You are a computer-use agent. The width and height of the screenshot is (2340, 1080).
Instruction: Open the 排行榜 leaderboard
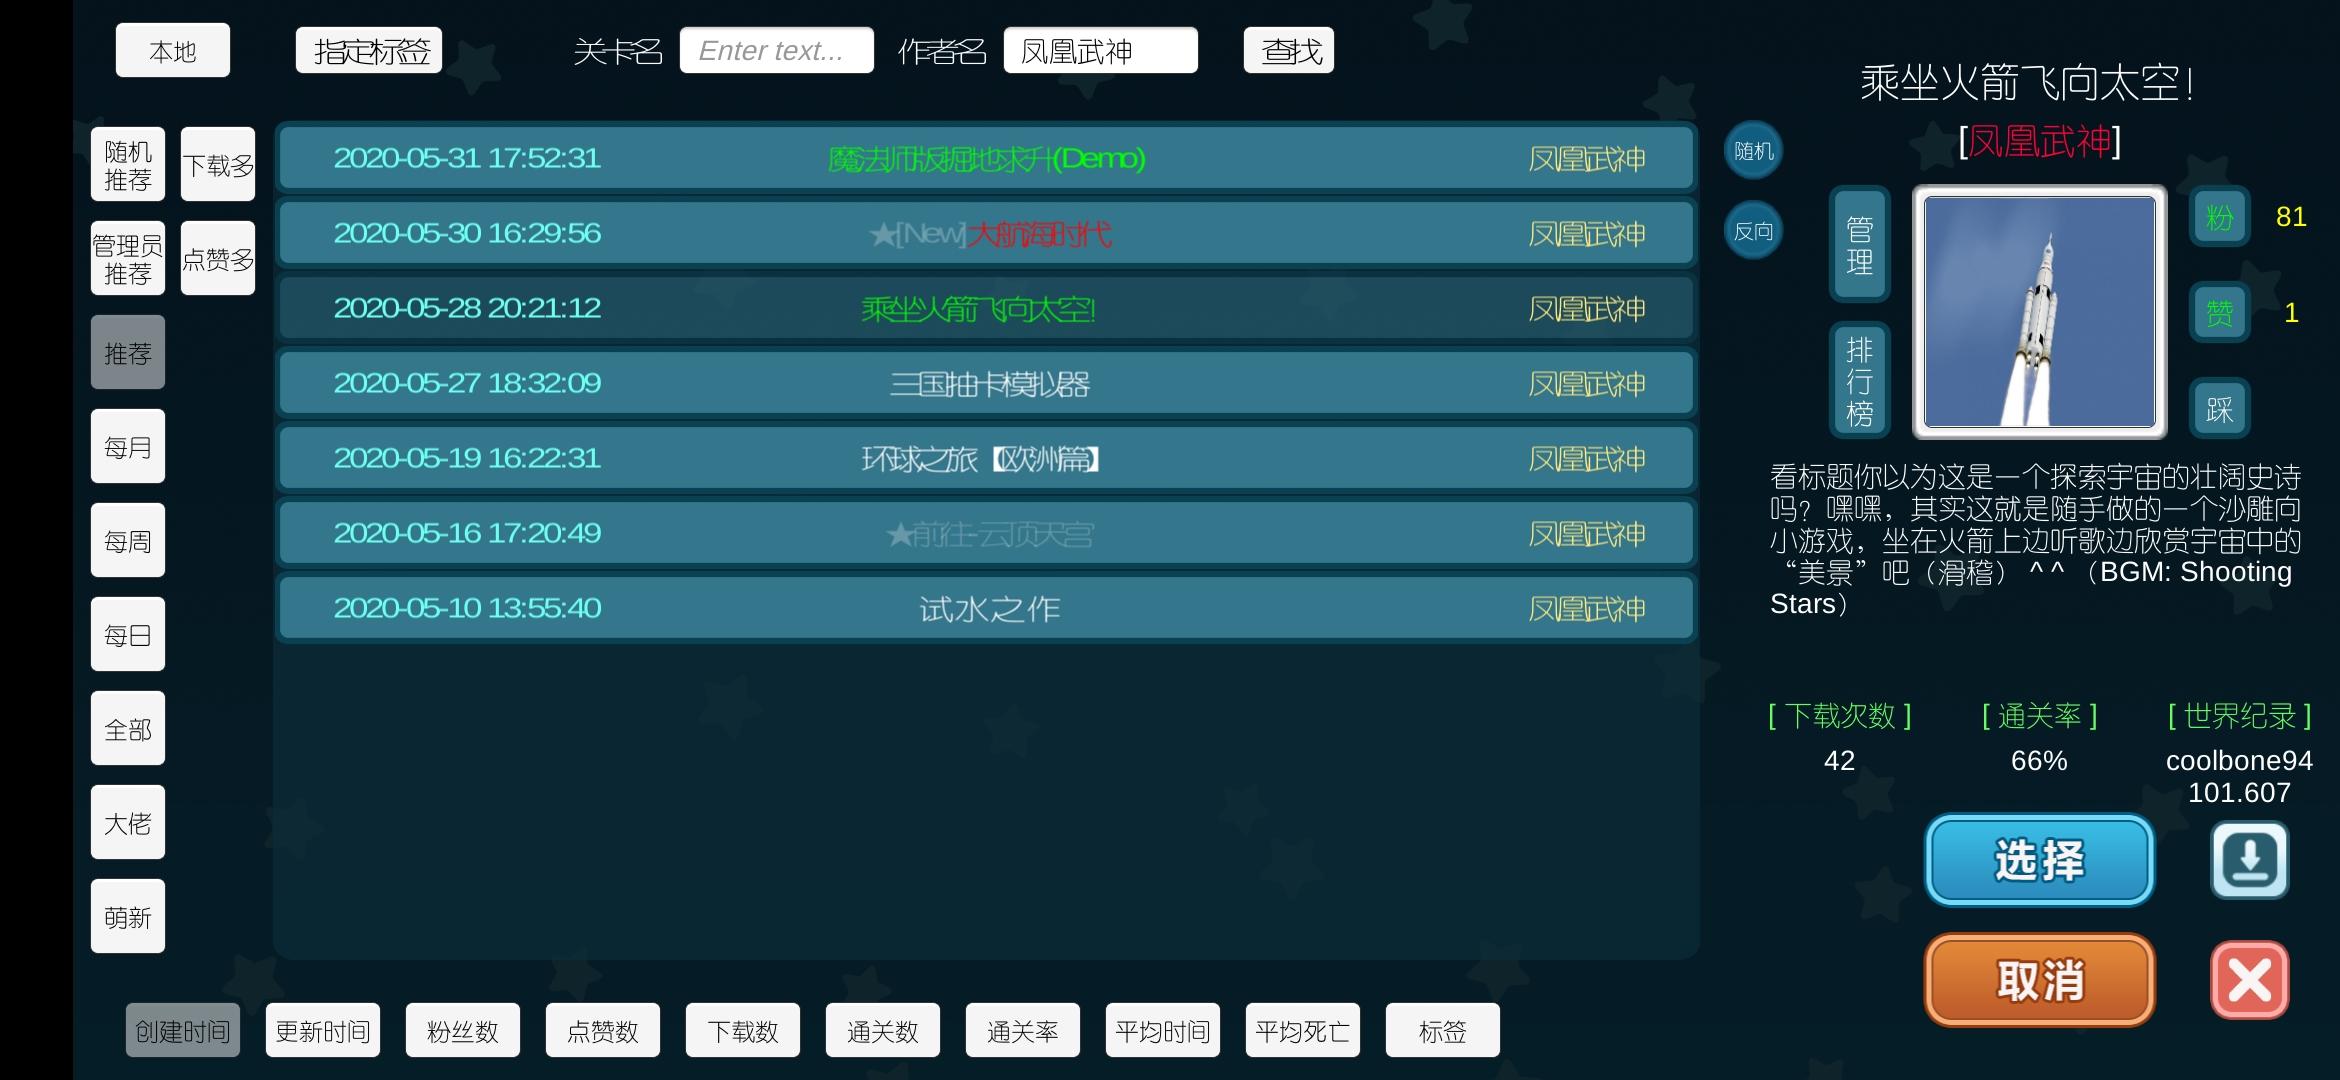1859,381
